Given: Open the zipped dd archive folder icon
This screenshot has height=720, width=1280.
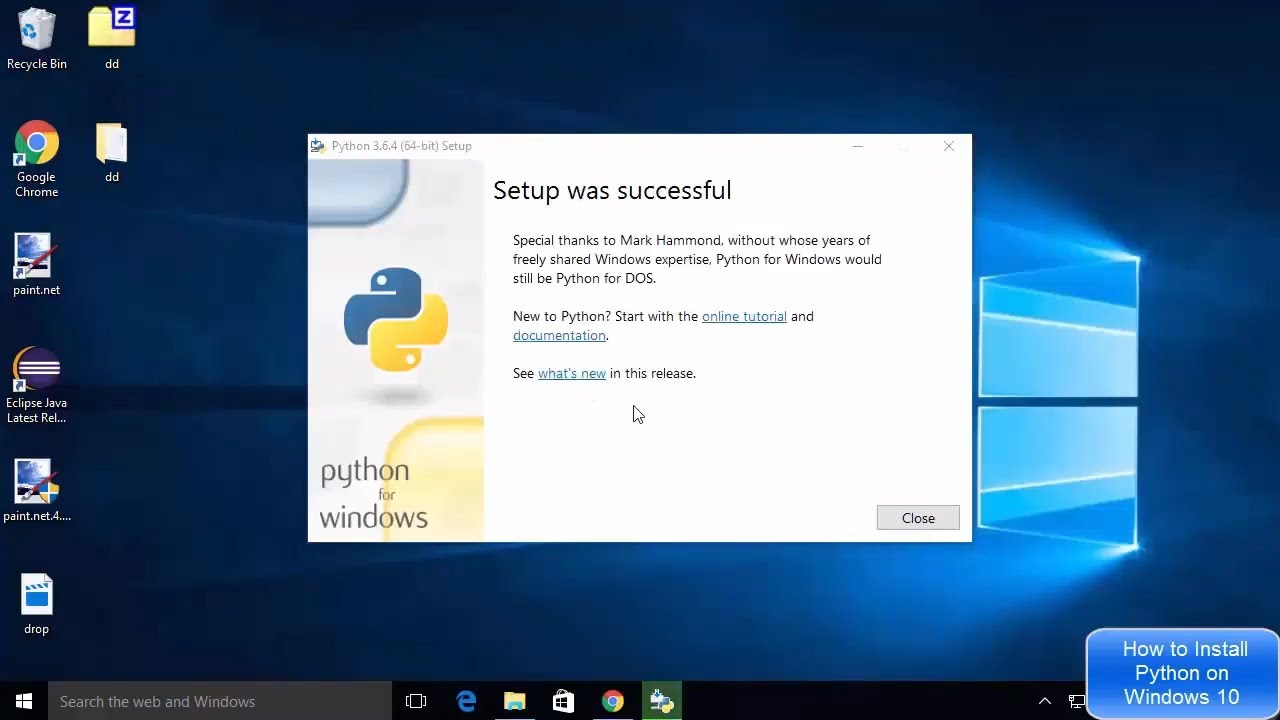Looking at the screenshot, I should [112, 39].
